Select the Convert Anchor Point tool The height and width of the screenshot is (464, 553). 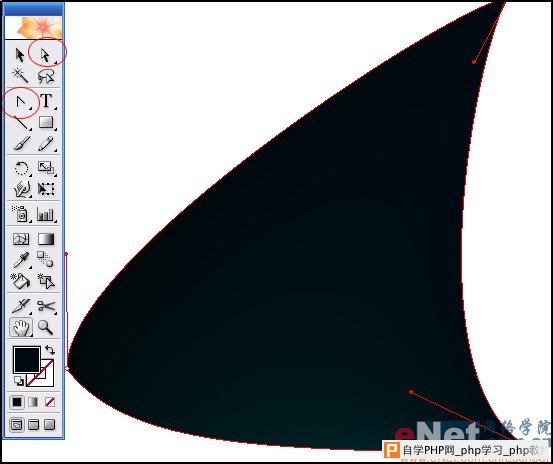tap(21, 103)
